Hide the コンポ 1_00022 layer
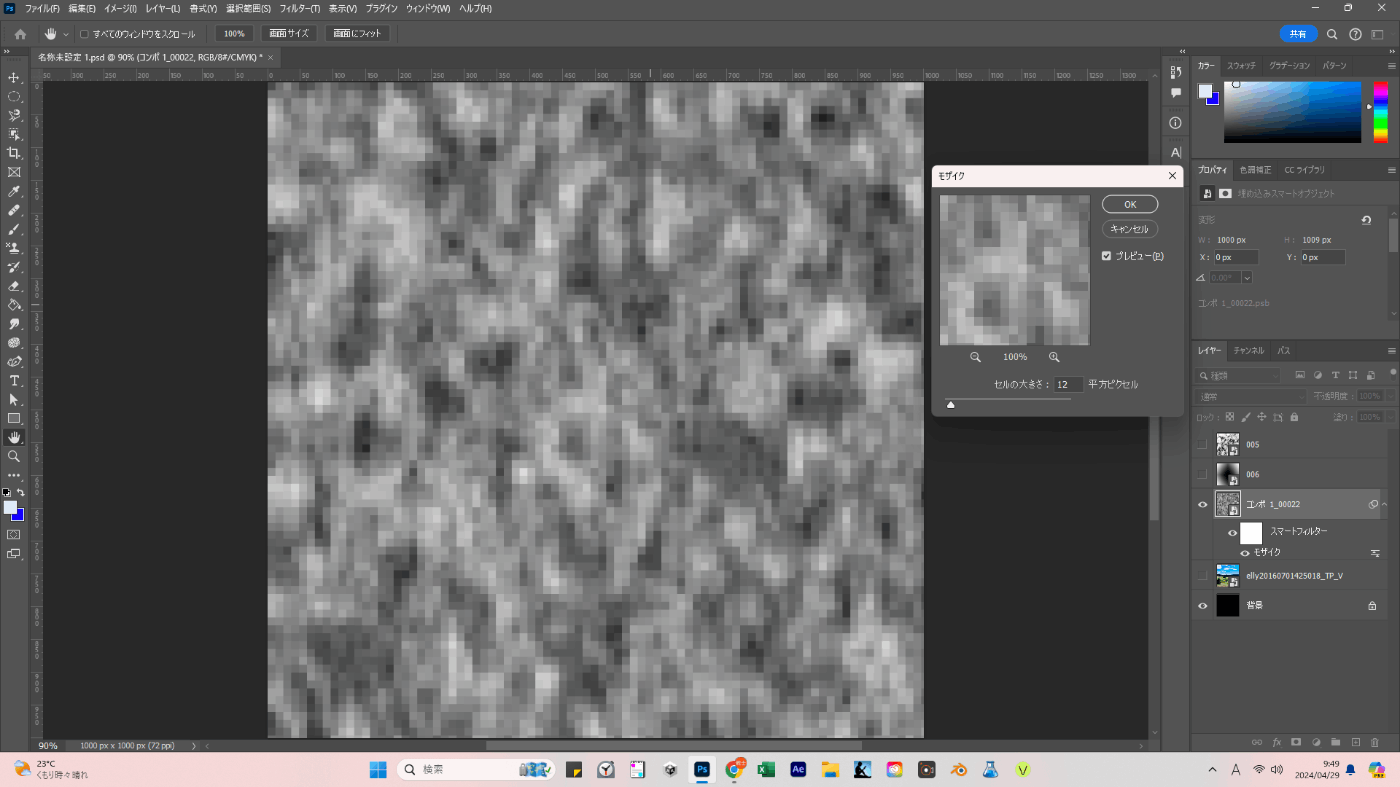This screenshot has width=1400, height=787. (1202, 505)
